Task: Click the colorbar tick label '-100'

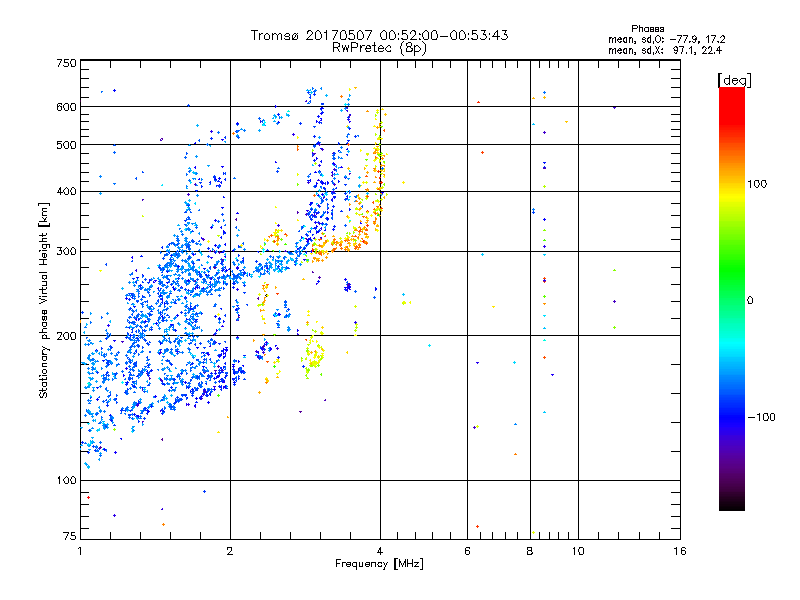Action: click(761, 417)
